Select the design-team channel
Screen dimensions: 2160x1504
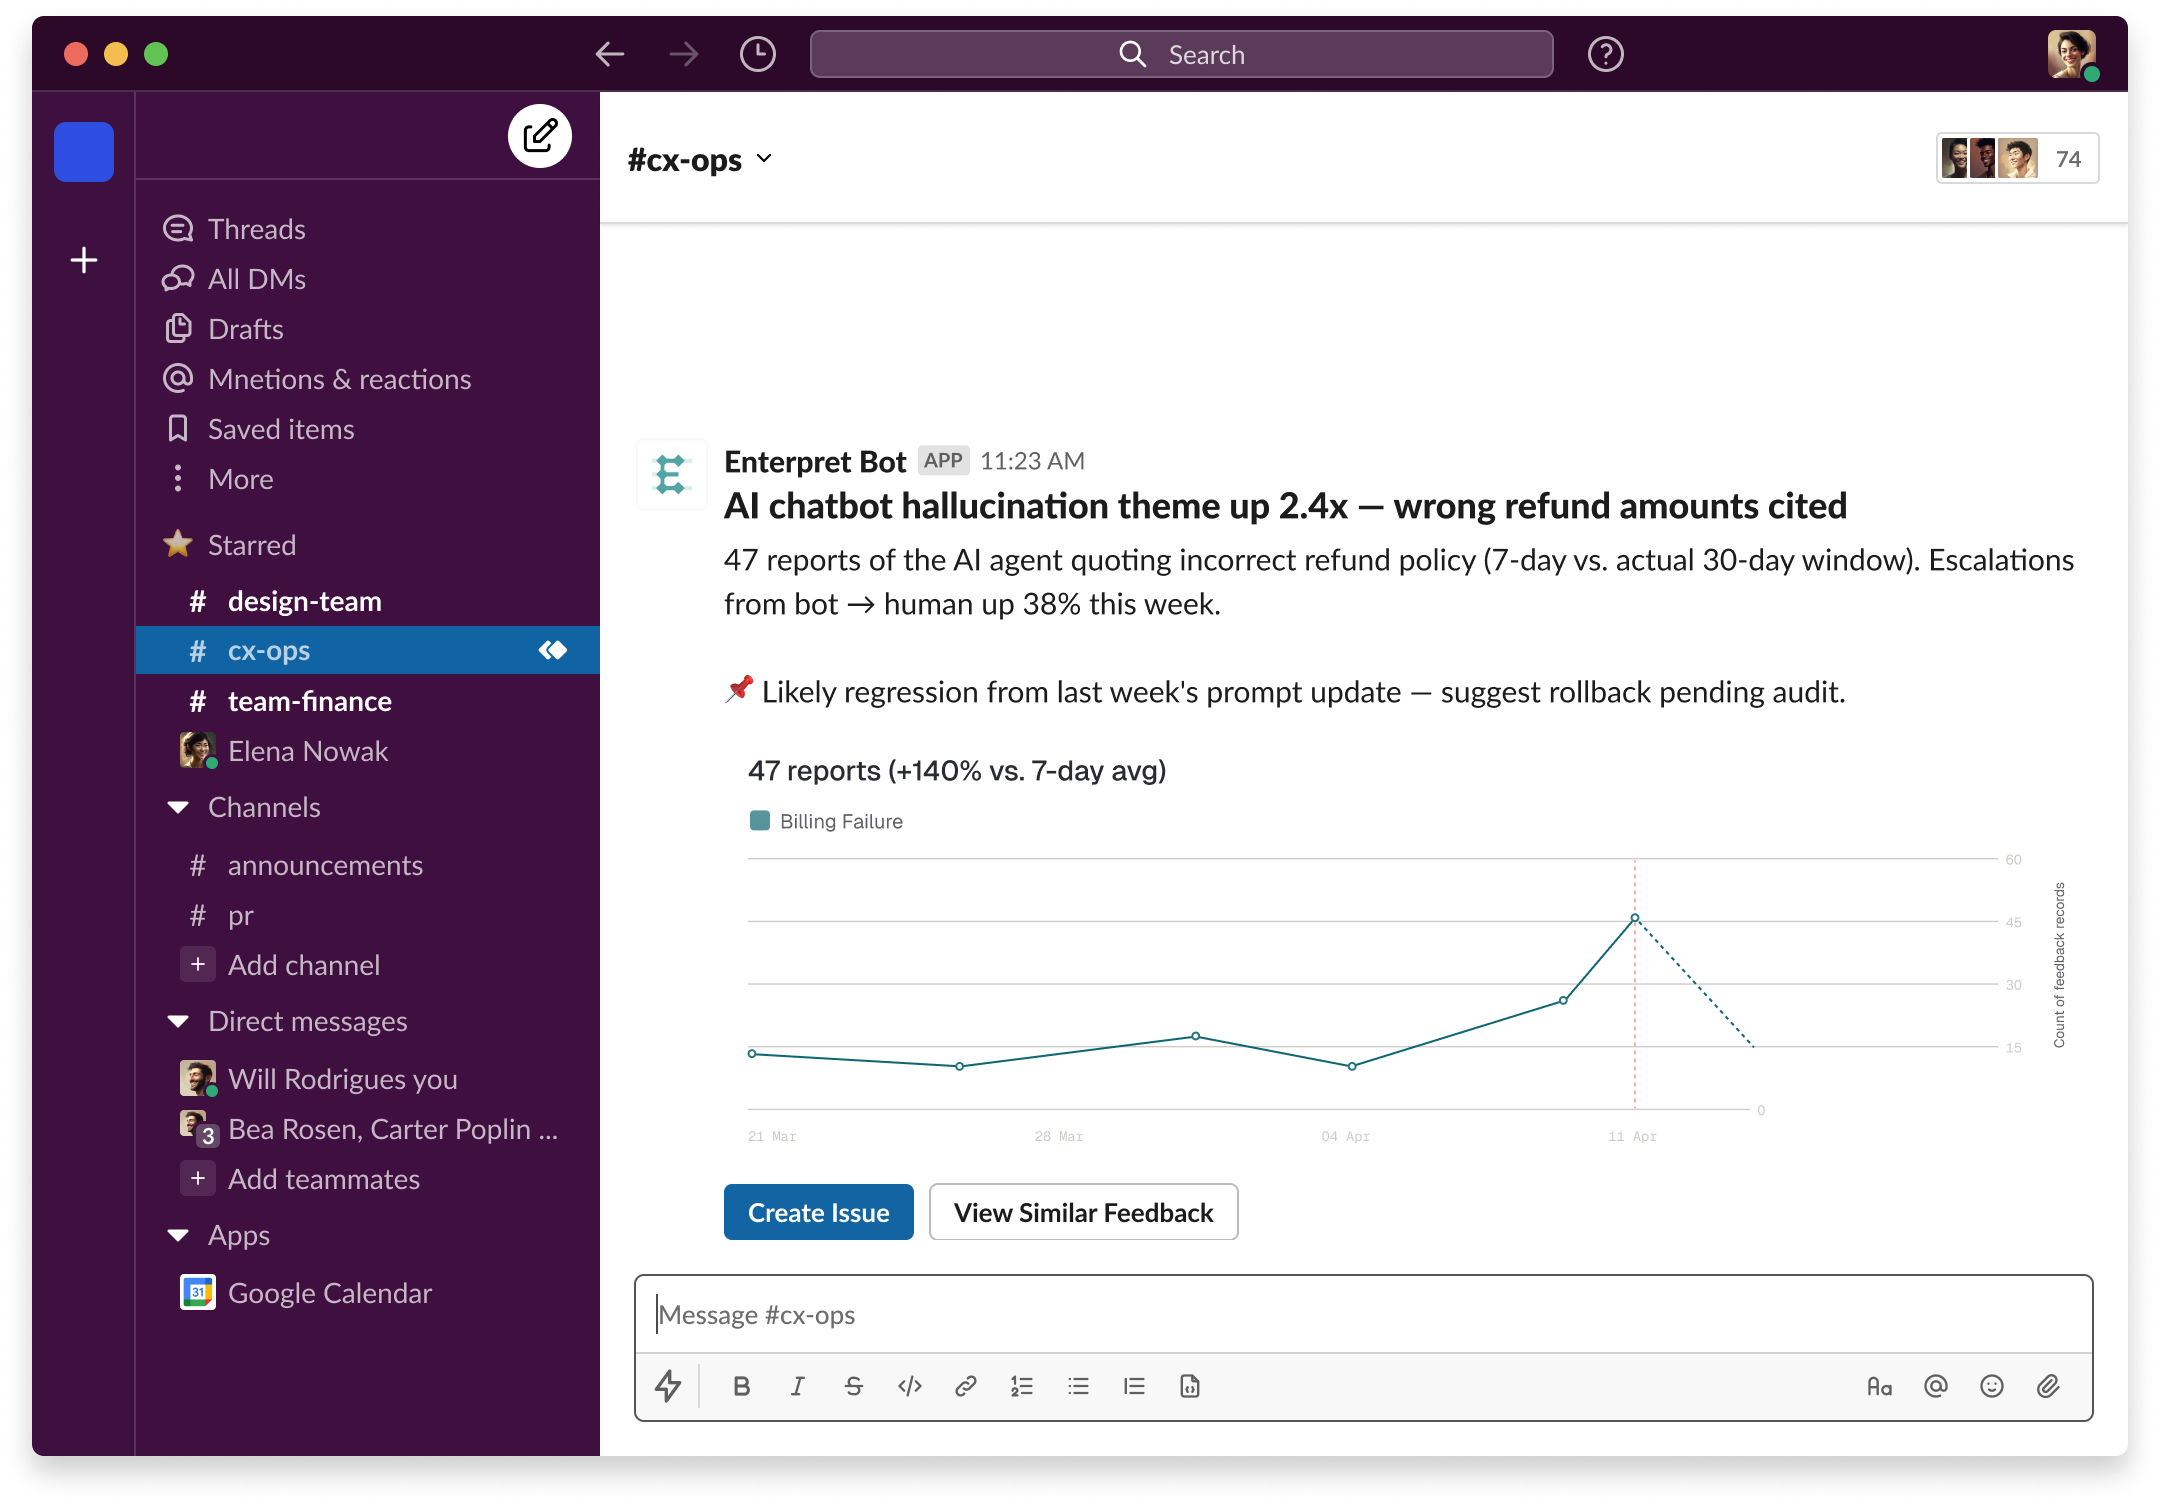304,601
